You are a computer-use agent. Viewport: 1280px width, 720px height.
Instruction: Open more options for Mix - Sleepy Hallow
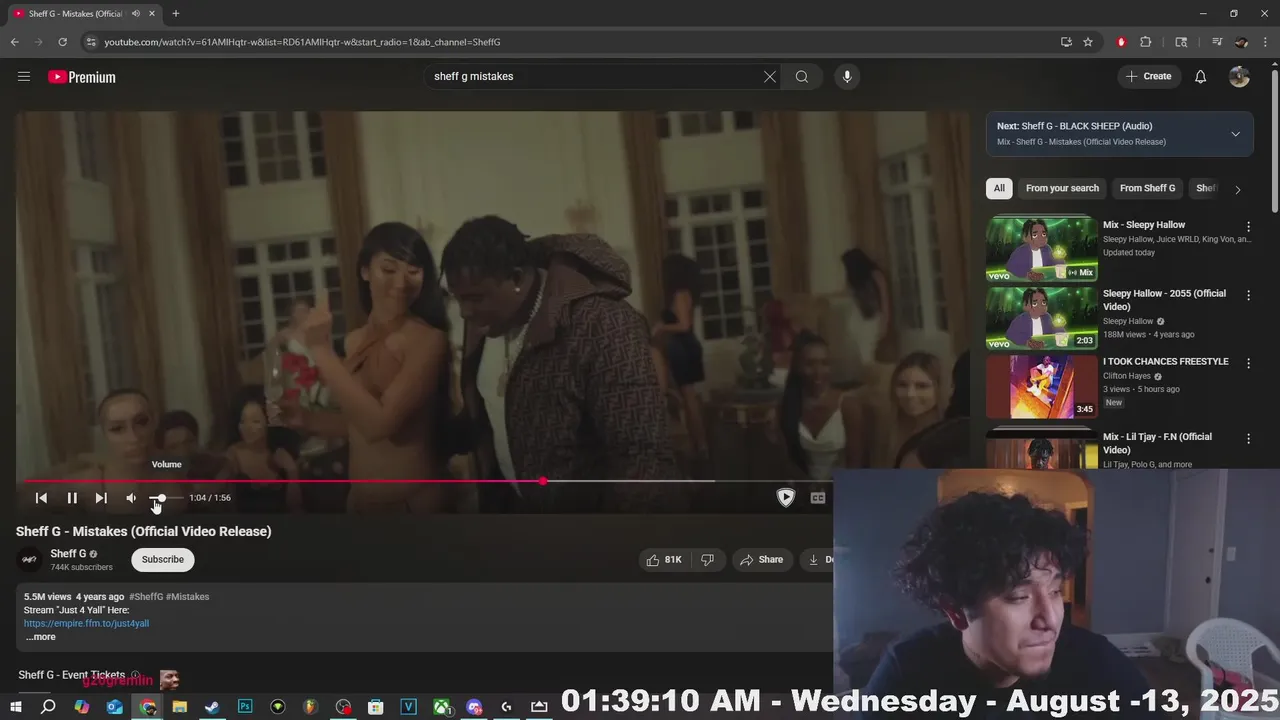(x=1248, y=227)
